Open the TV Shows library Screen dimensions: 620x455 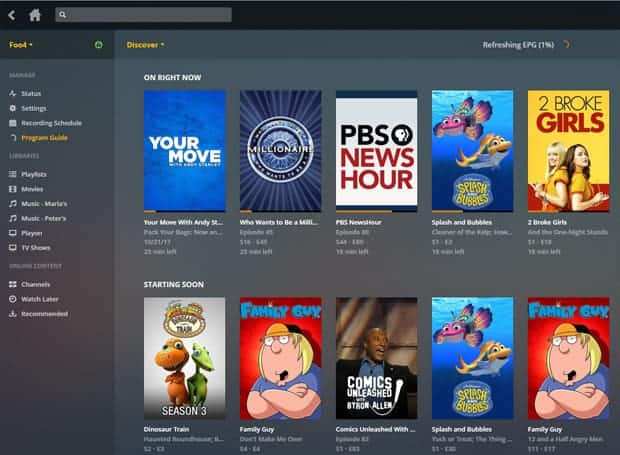(36, 248)
